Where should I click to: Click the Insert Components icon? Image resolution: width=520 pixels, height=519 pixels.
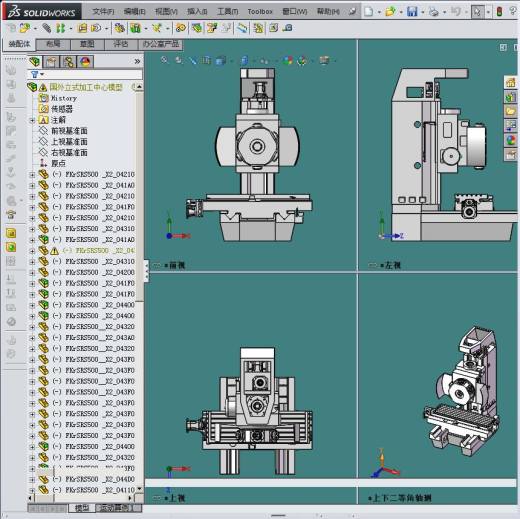24,28
